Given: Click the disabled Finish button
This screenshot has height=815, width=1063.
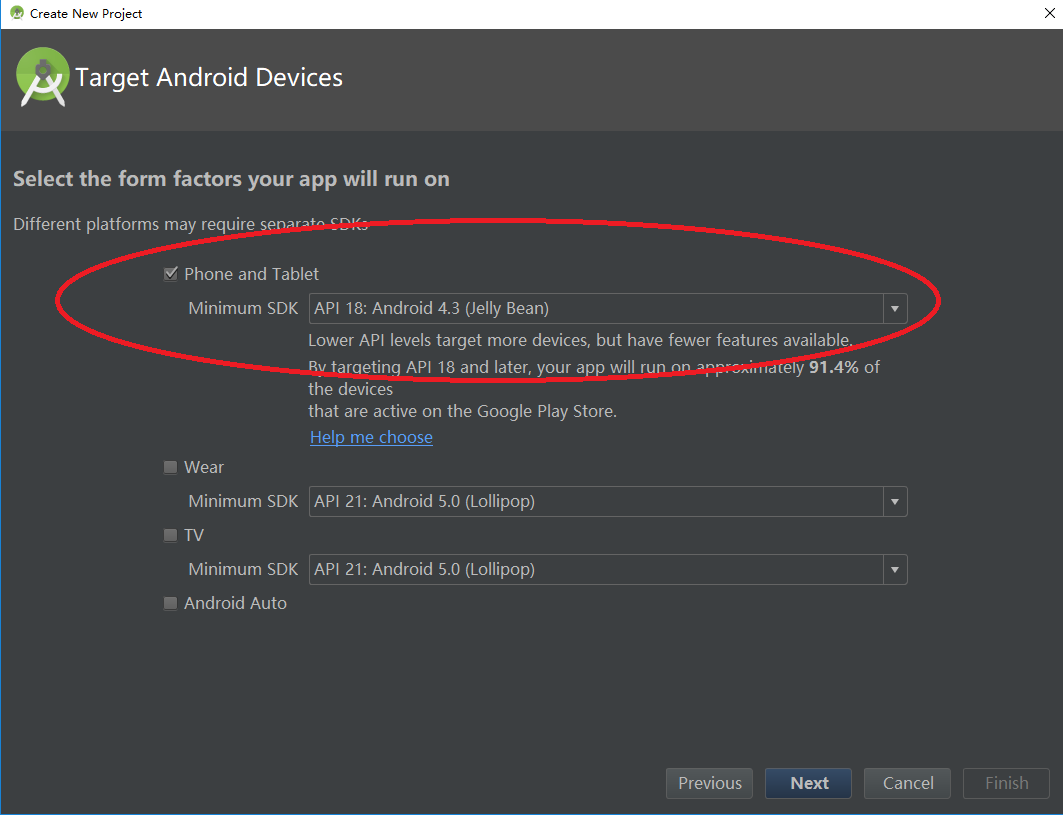Looking at the screenshot, I should pyautogui.click(x=1005, y=783).
